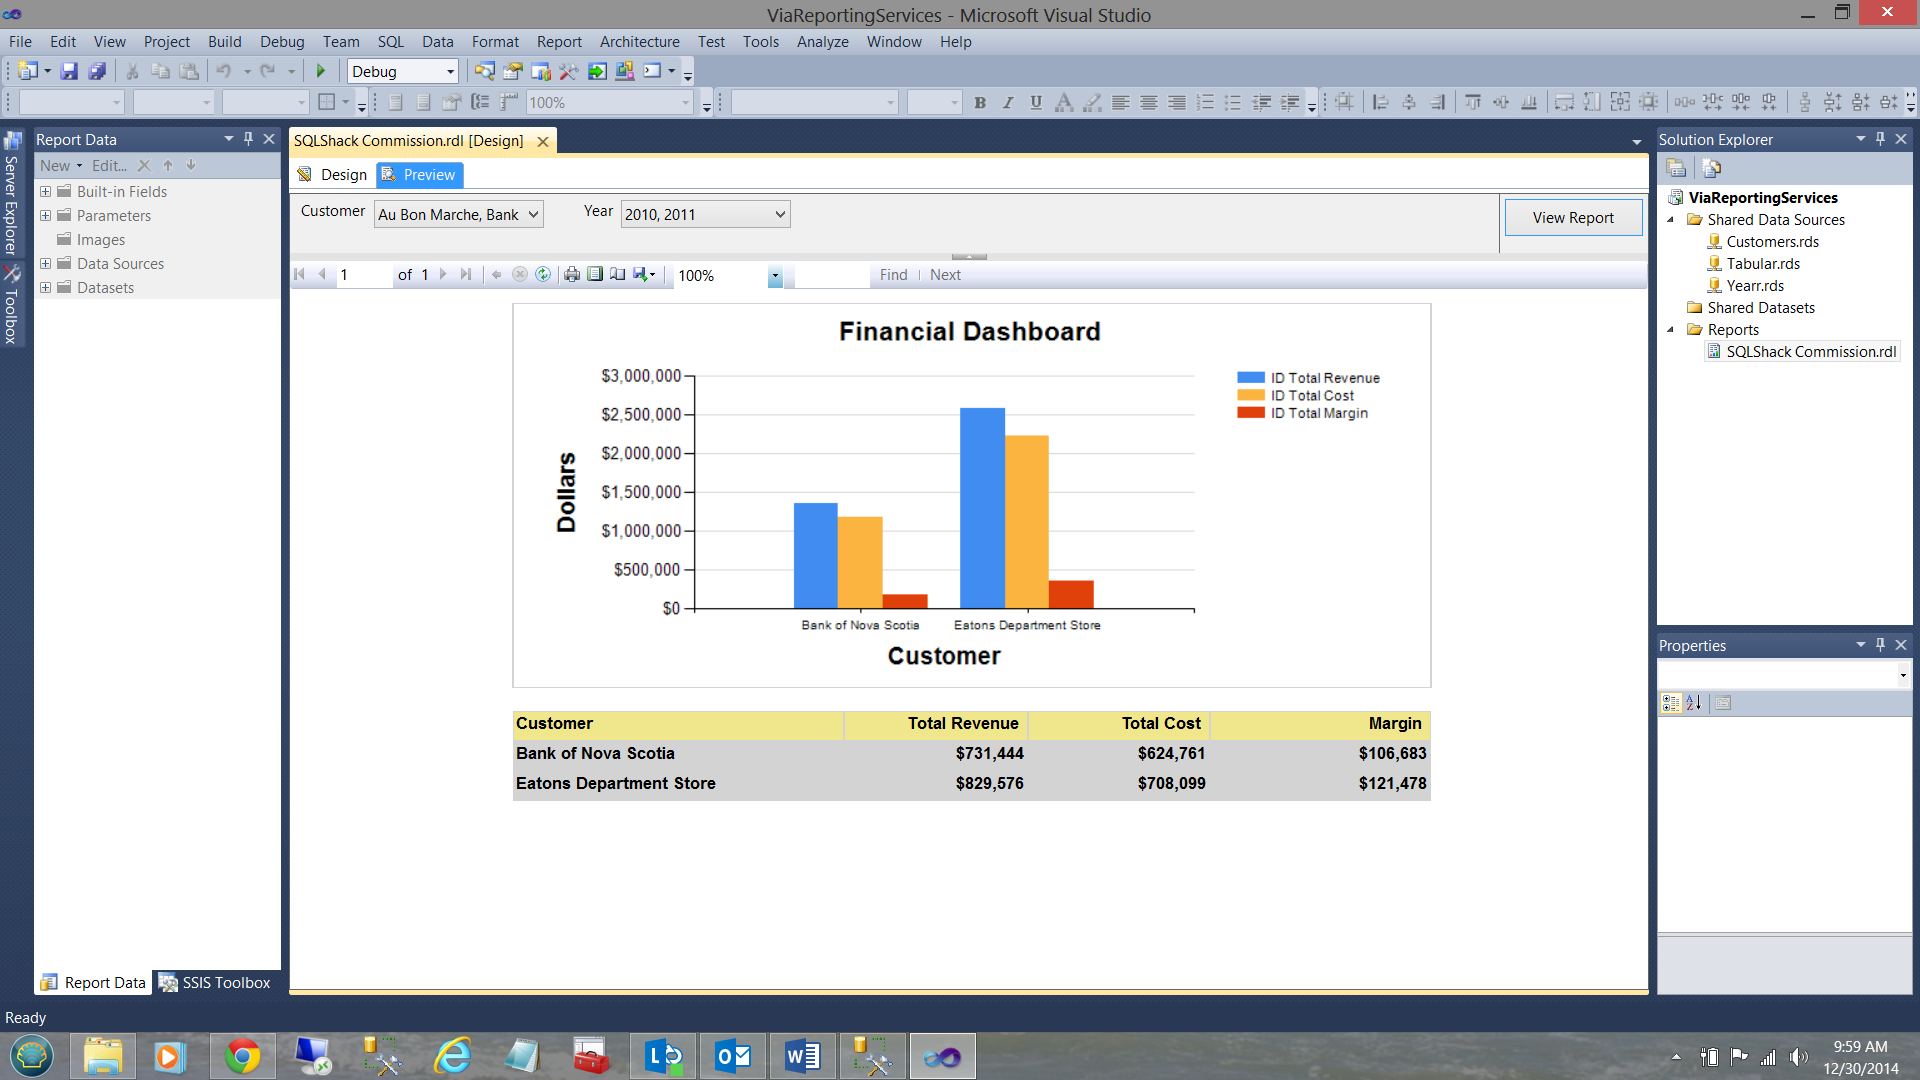This screenshot has height=1080, width=1920.
Task: Open Chrome from the taskbar
Action: click(242, 1056)
